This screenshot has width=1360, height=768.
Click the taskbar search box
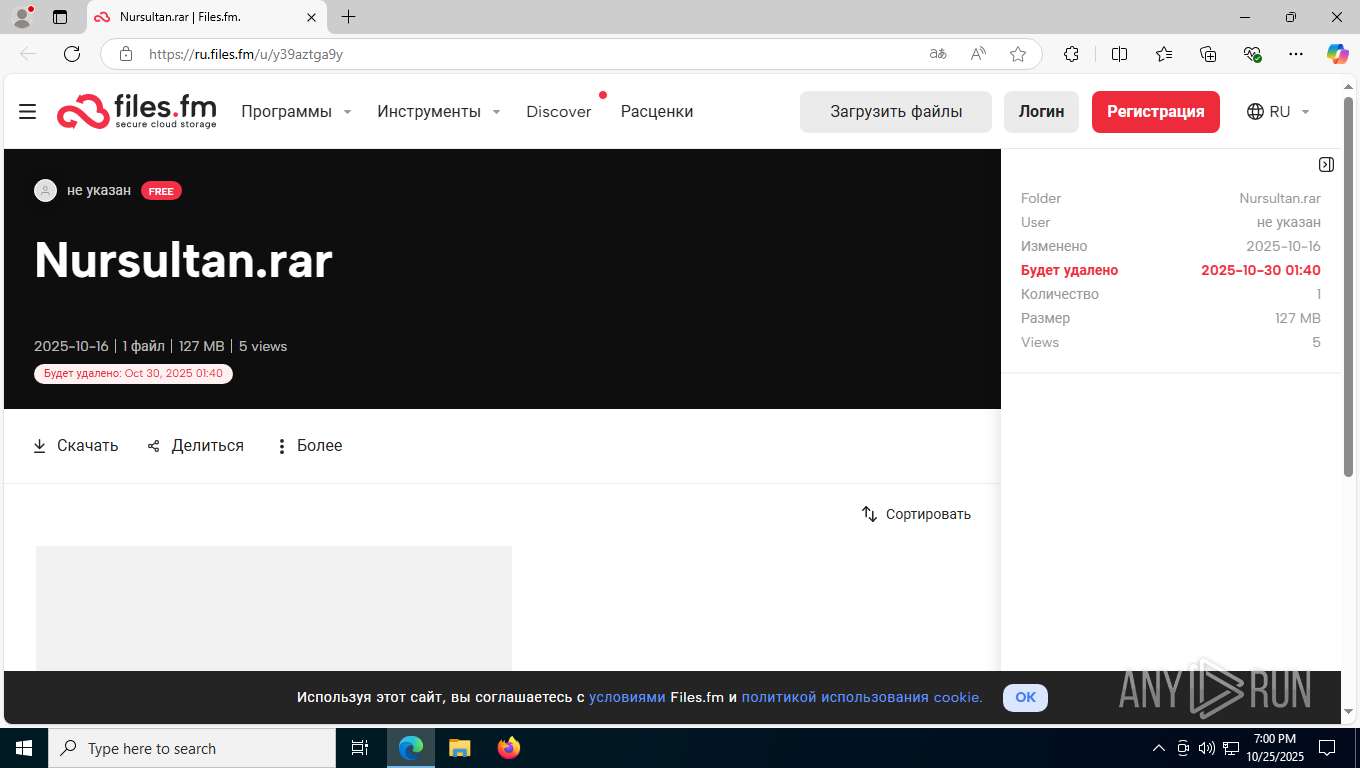click(x=192, y=748)
